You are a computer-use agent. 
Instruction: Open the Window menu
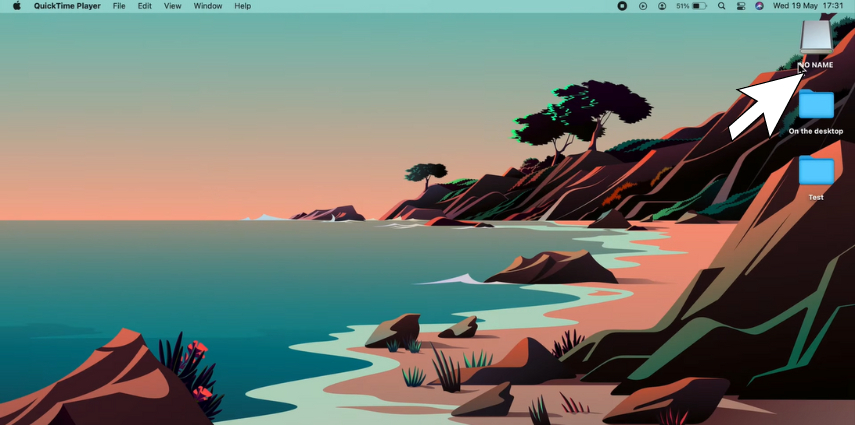coord(208,6)
